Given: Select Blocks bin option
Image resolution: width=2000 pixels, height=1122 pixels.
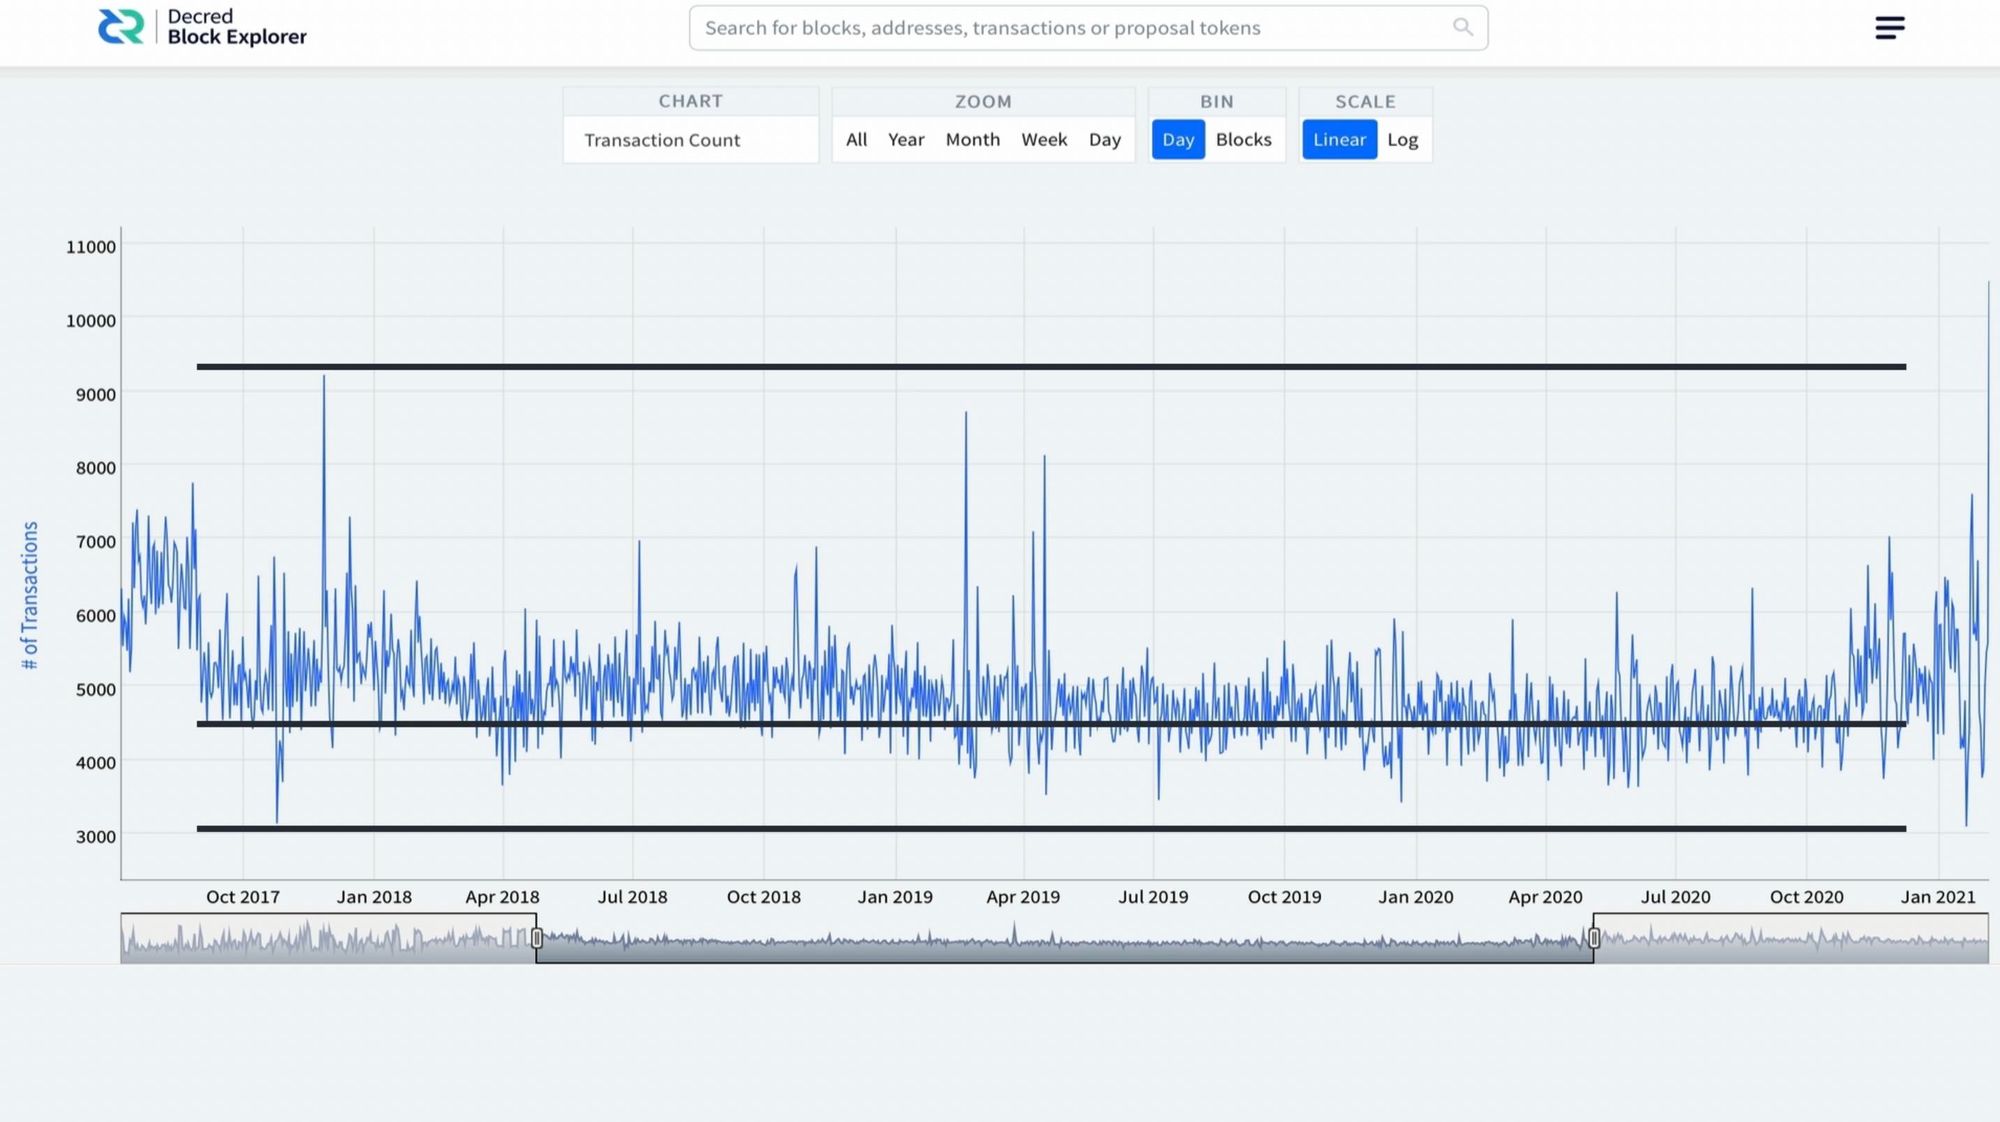Looking at the screenshot, I should pos(1244,140).
